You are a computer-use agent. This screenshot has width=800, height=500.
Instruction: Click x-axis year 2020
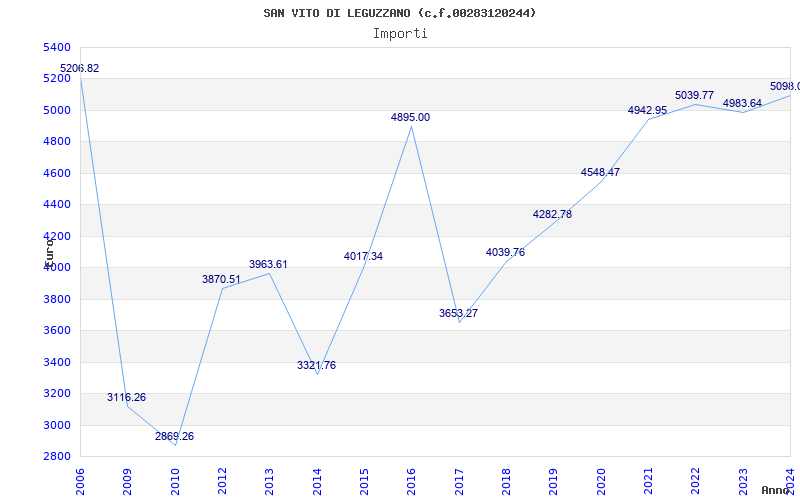(601, 481)
